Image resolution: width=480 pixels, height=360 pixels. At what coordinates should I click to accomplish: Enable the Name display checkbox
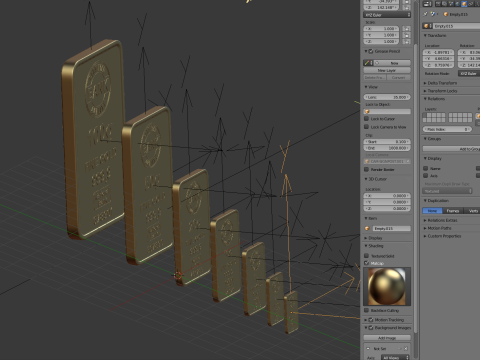coord(425,168)
